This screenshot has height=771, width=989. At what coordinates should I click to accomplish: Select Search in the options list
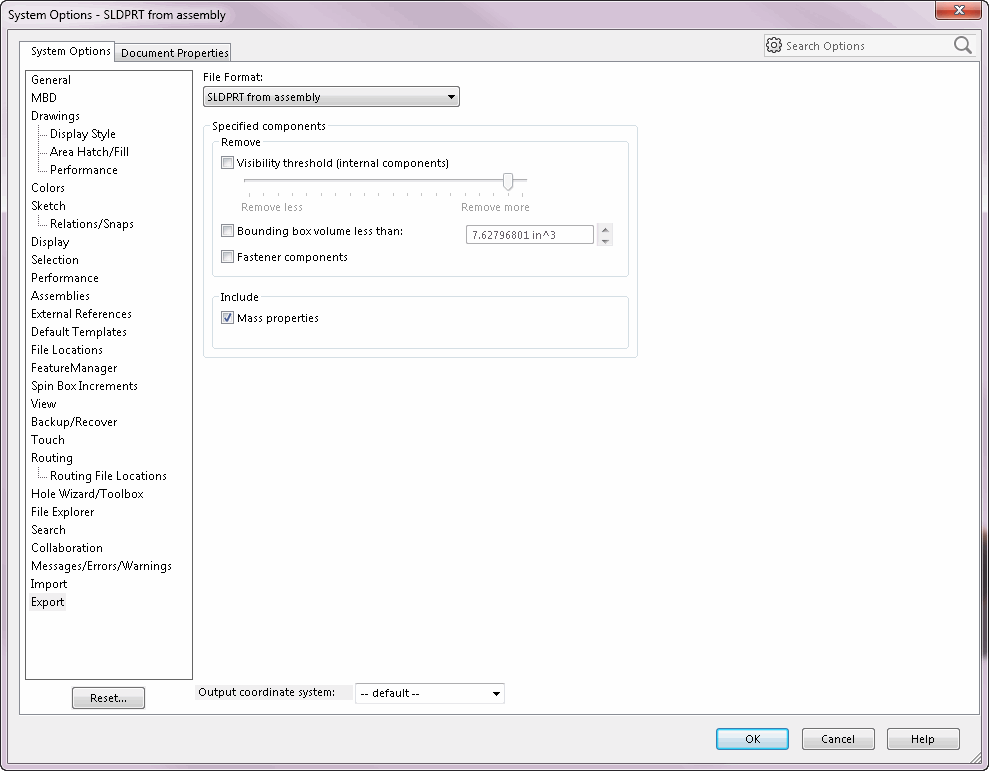coord(49,530)
